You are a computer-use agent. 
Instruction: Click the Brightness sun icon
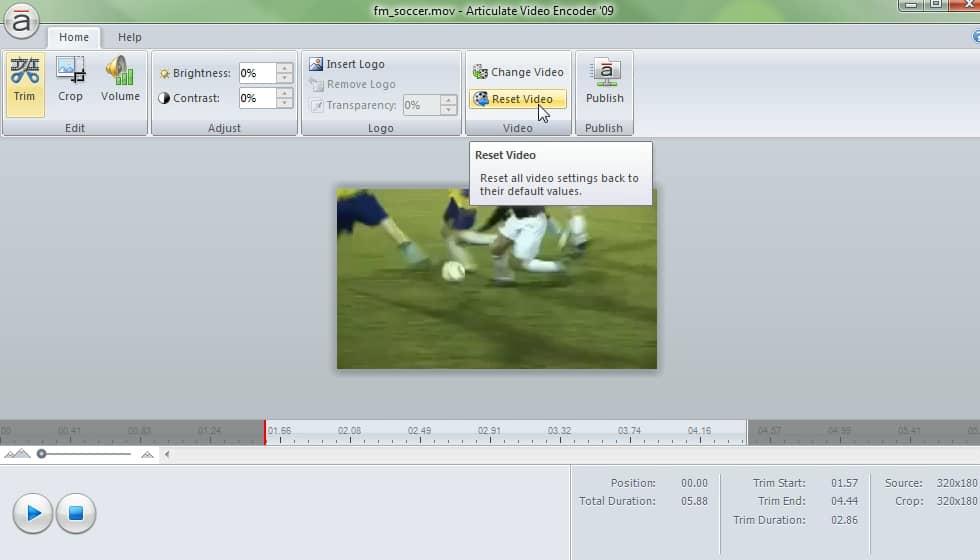pos(164,74)
